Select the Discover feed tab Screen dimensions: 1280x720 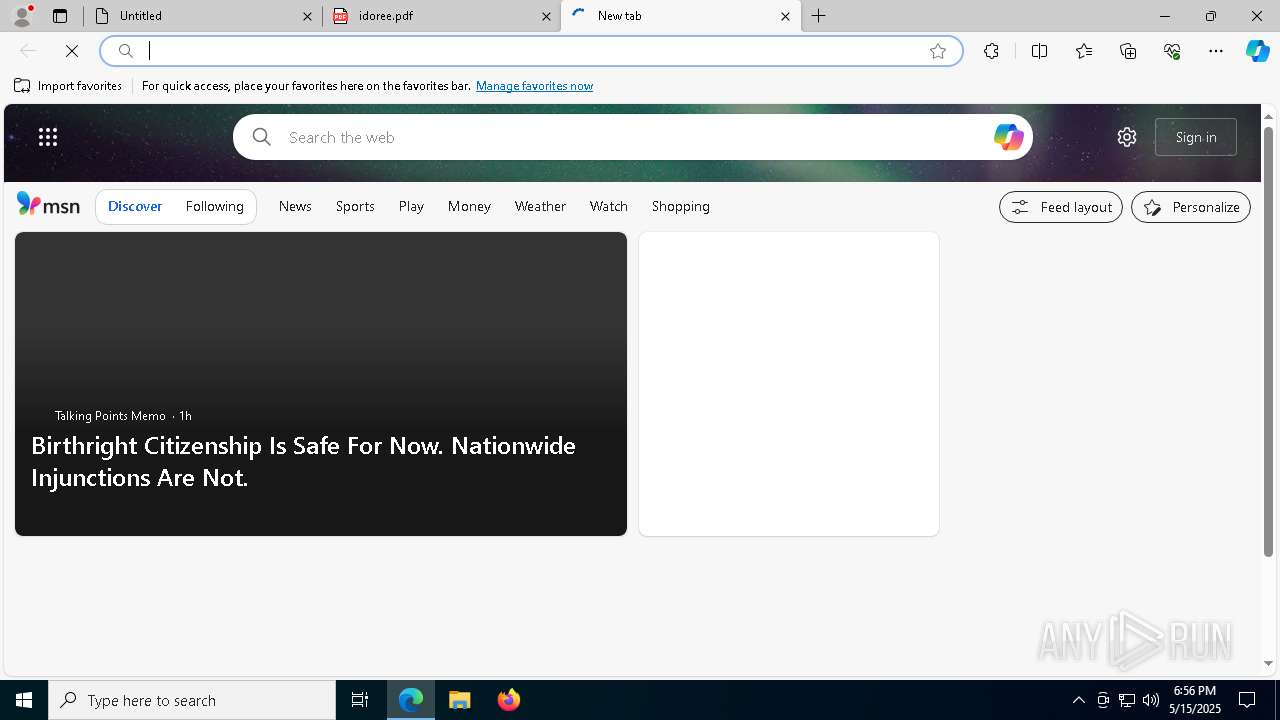[135, 206]
